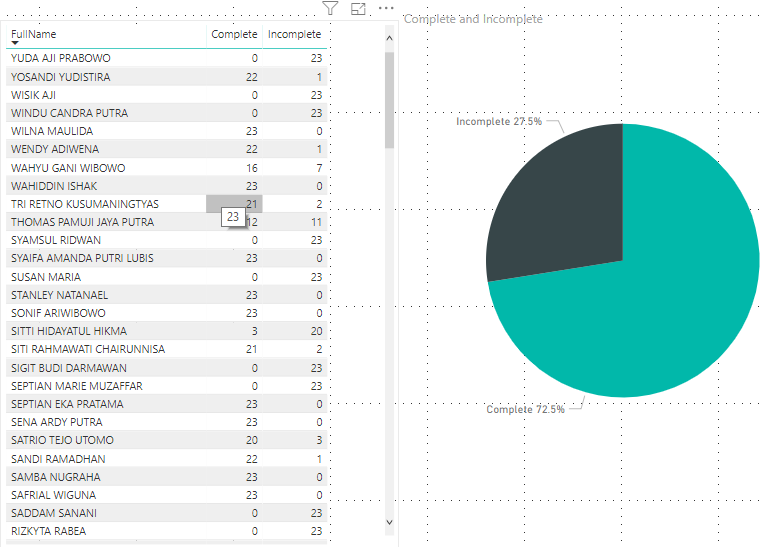Click Complete value 3 for SITTI HIDAYATUL HIKMA
The height and width of the screenshot is (547, 767).
(x=254, y=331)
